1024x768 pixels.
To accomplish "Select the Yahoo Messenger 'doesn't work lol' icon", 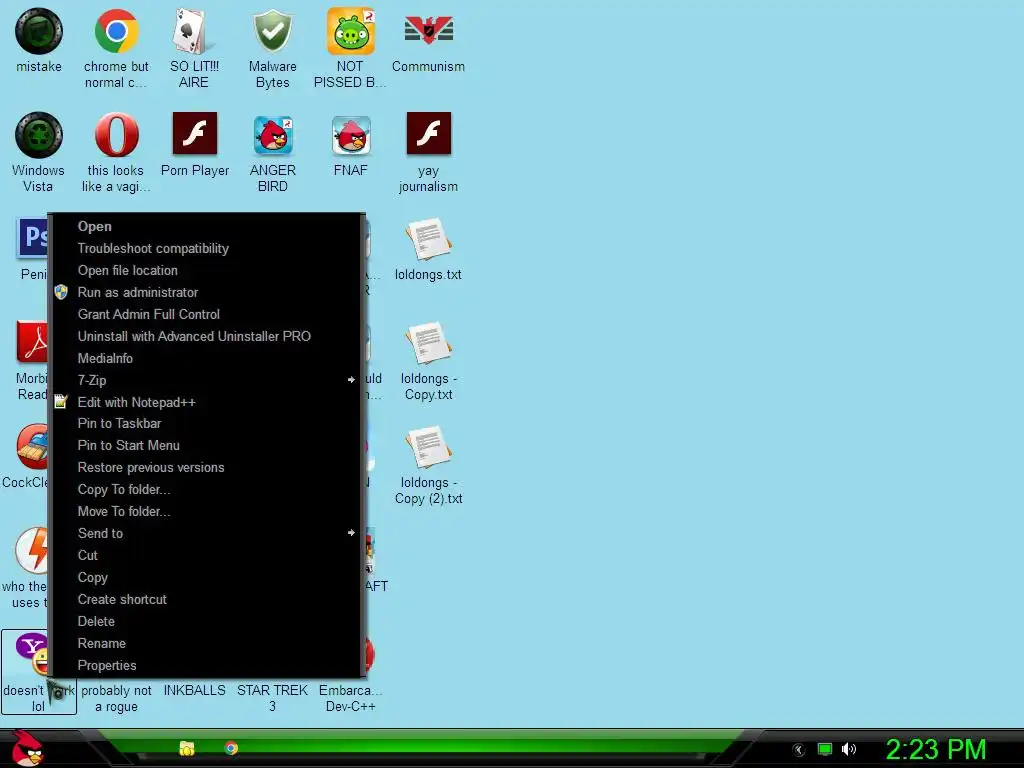I will coord(31,654).
